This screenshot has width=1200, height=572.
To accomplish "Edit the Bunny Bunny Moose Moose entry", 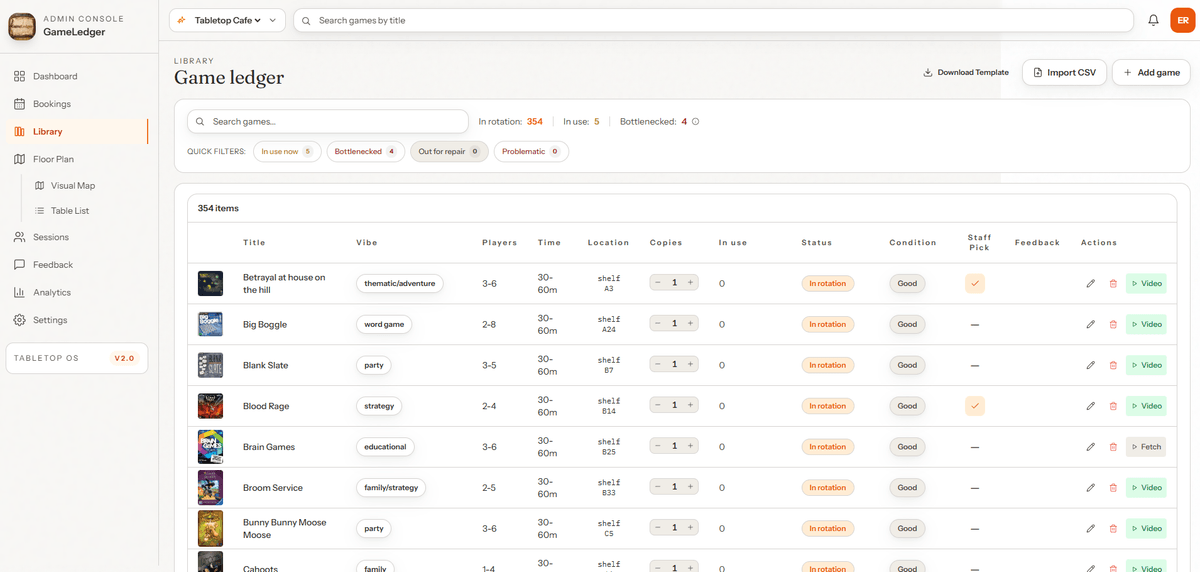I will (x=1091, y=528).
